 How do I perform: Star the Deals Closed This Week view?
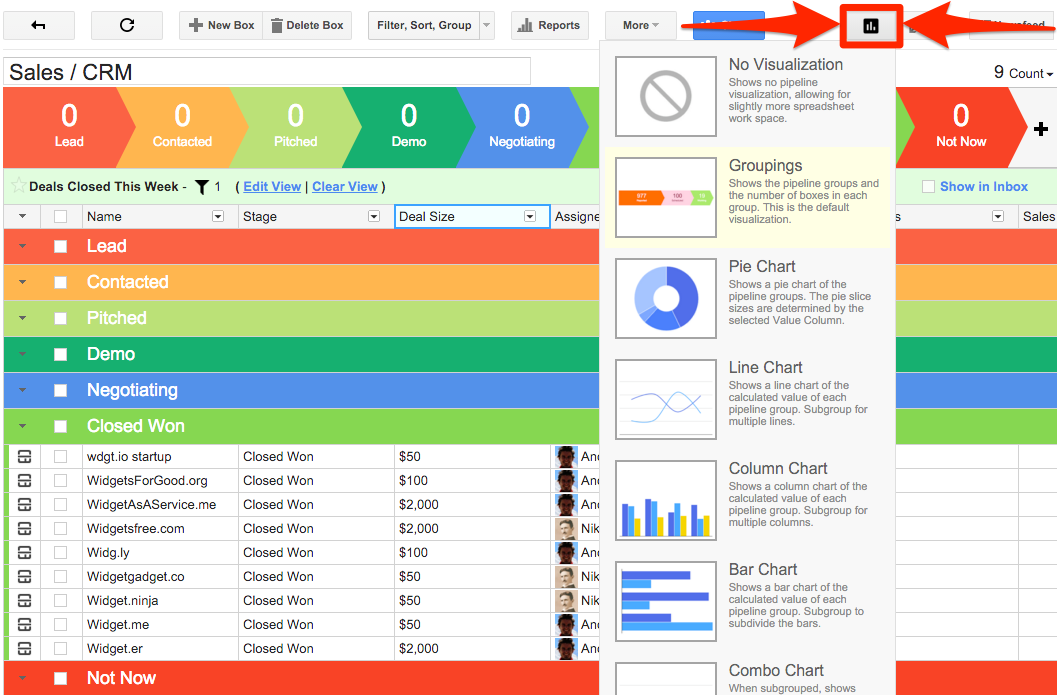click(x=18, y=185)
